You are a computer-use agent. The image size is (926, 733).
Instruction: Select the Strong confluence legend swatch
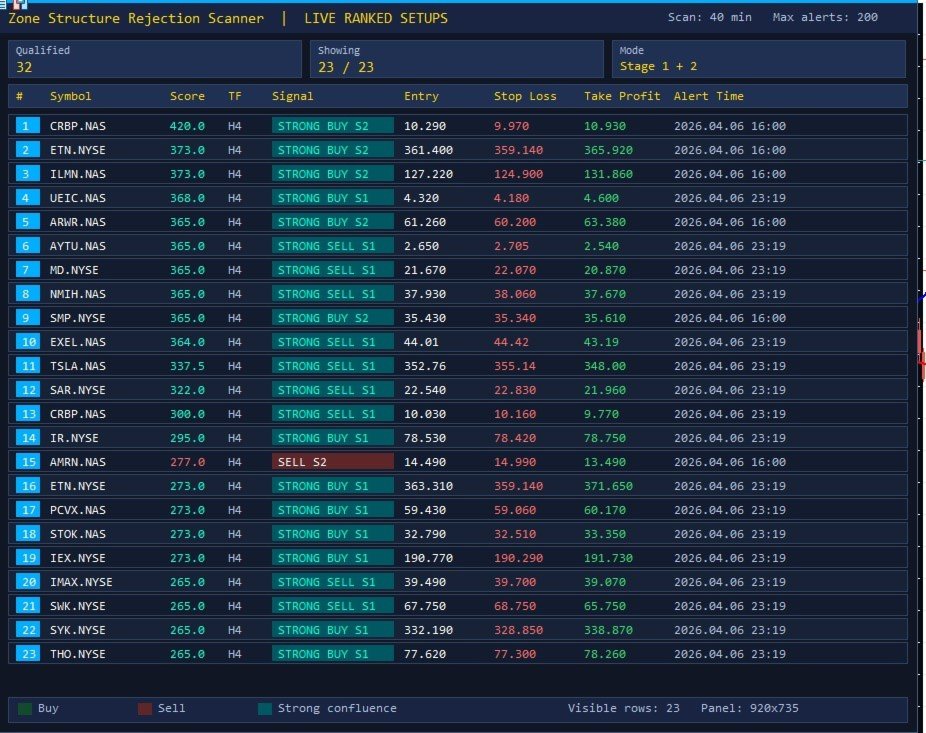[265, 709]
